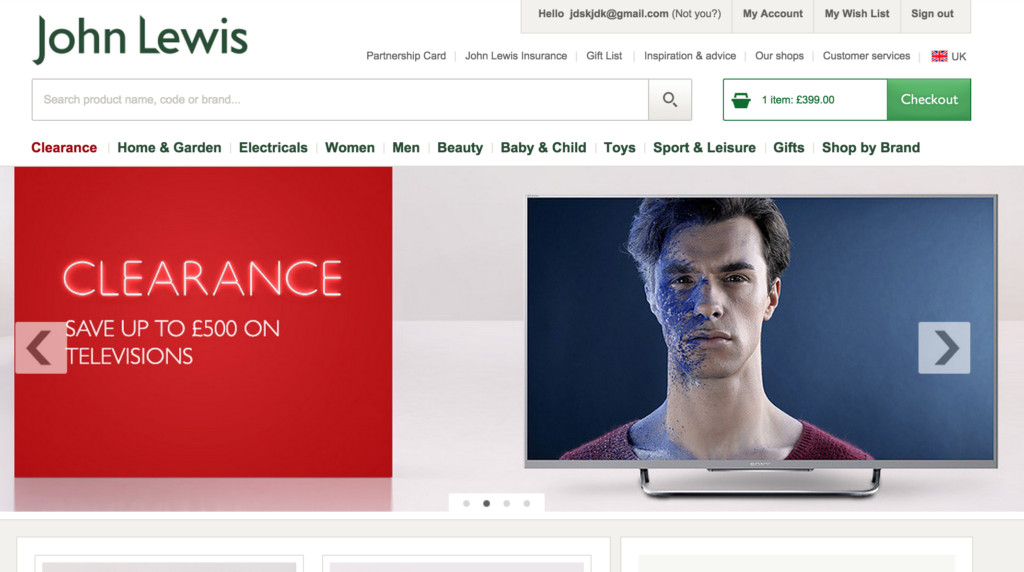Click the search magnifier icon button
Viewport: 1024px width, 572px height.
670,100
